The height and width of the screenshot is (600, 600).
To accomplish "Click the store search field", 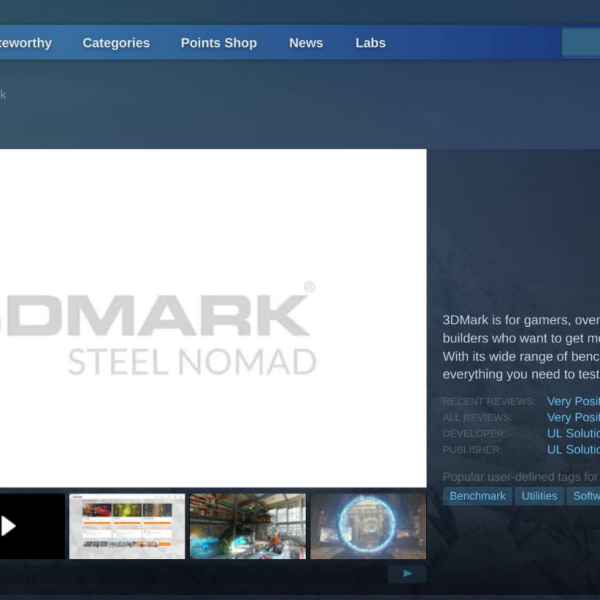I will point(581,43).
